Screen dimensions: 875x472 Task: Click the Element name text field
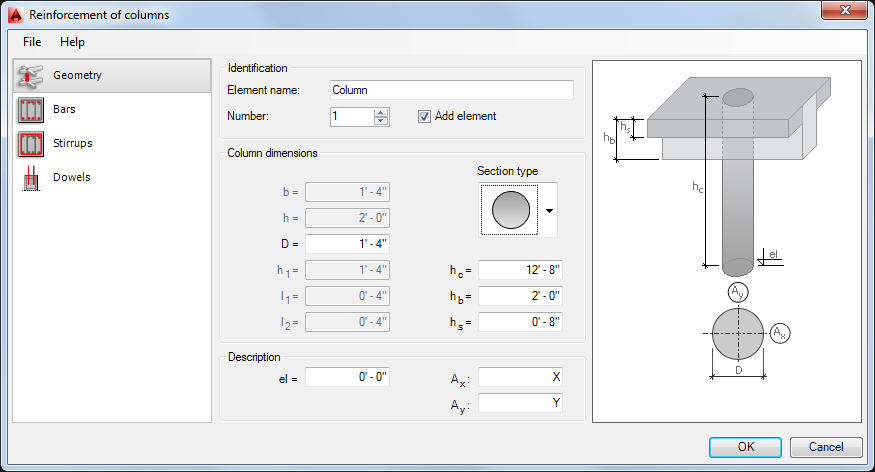451,90
